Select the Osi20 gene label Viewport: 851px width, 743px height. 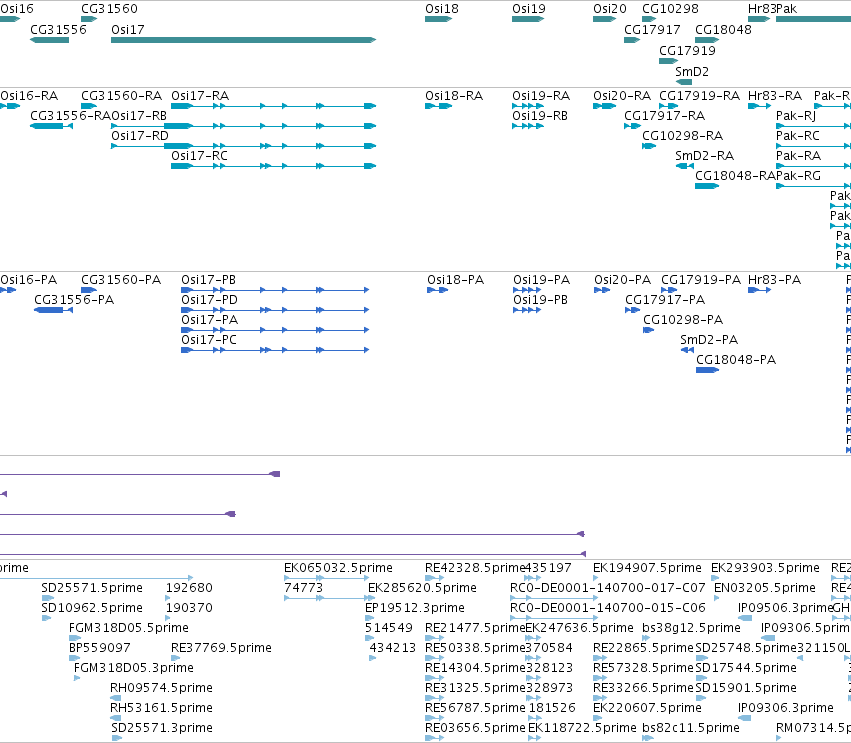pyautogui.click(x=609, y=9)
